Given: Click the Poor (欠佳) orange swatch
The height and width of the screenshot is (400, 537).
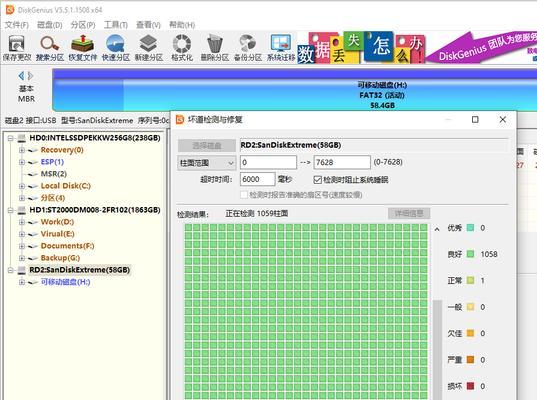Looking at the screenshot, I should (x=471, y=333).
